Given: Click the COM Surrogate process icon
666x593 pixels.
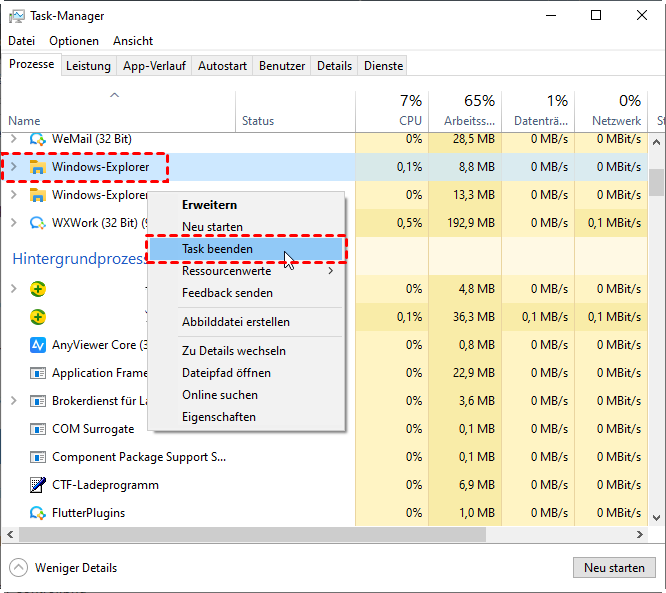Looking at the screenshot, I should point(37,429).
